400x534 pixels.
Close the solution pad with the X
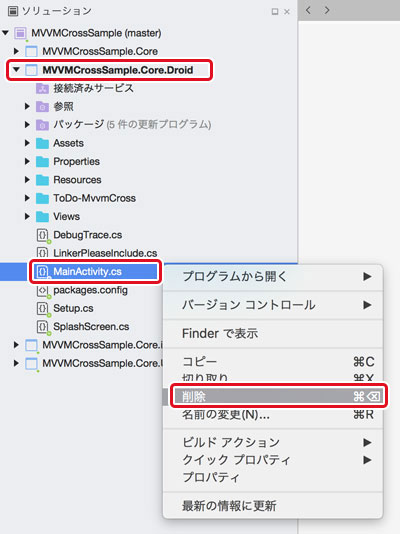287,12
